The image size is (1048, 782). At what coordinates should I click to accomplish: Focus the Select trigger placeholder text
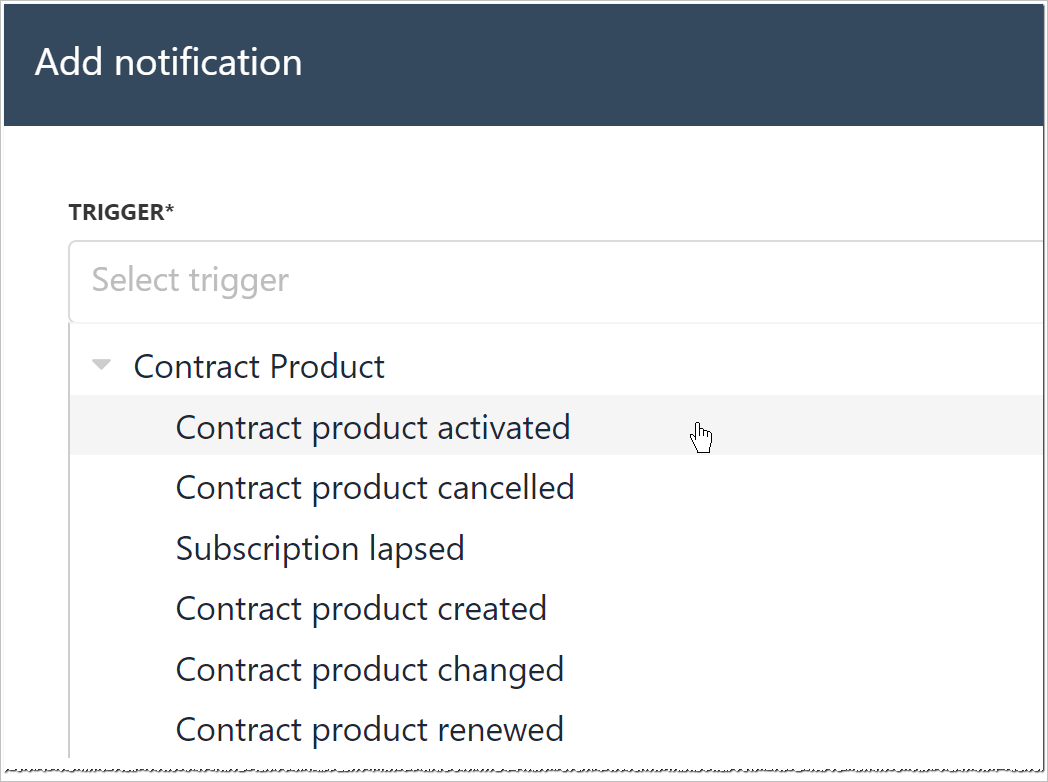[x=190, y=280]
